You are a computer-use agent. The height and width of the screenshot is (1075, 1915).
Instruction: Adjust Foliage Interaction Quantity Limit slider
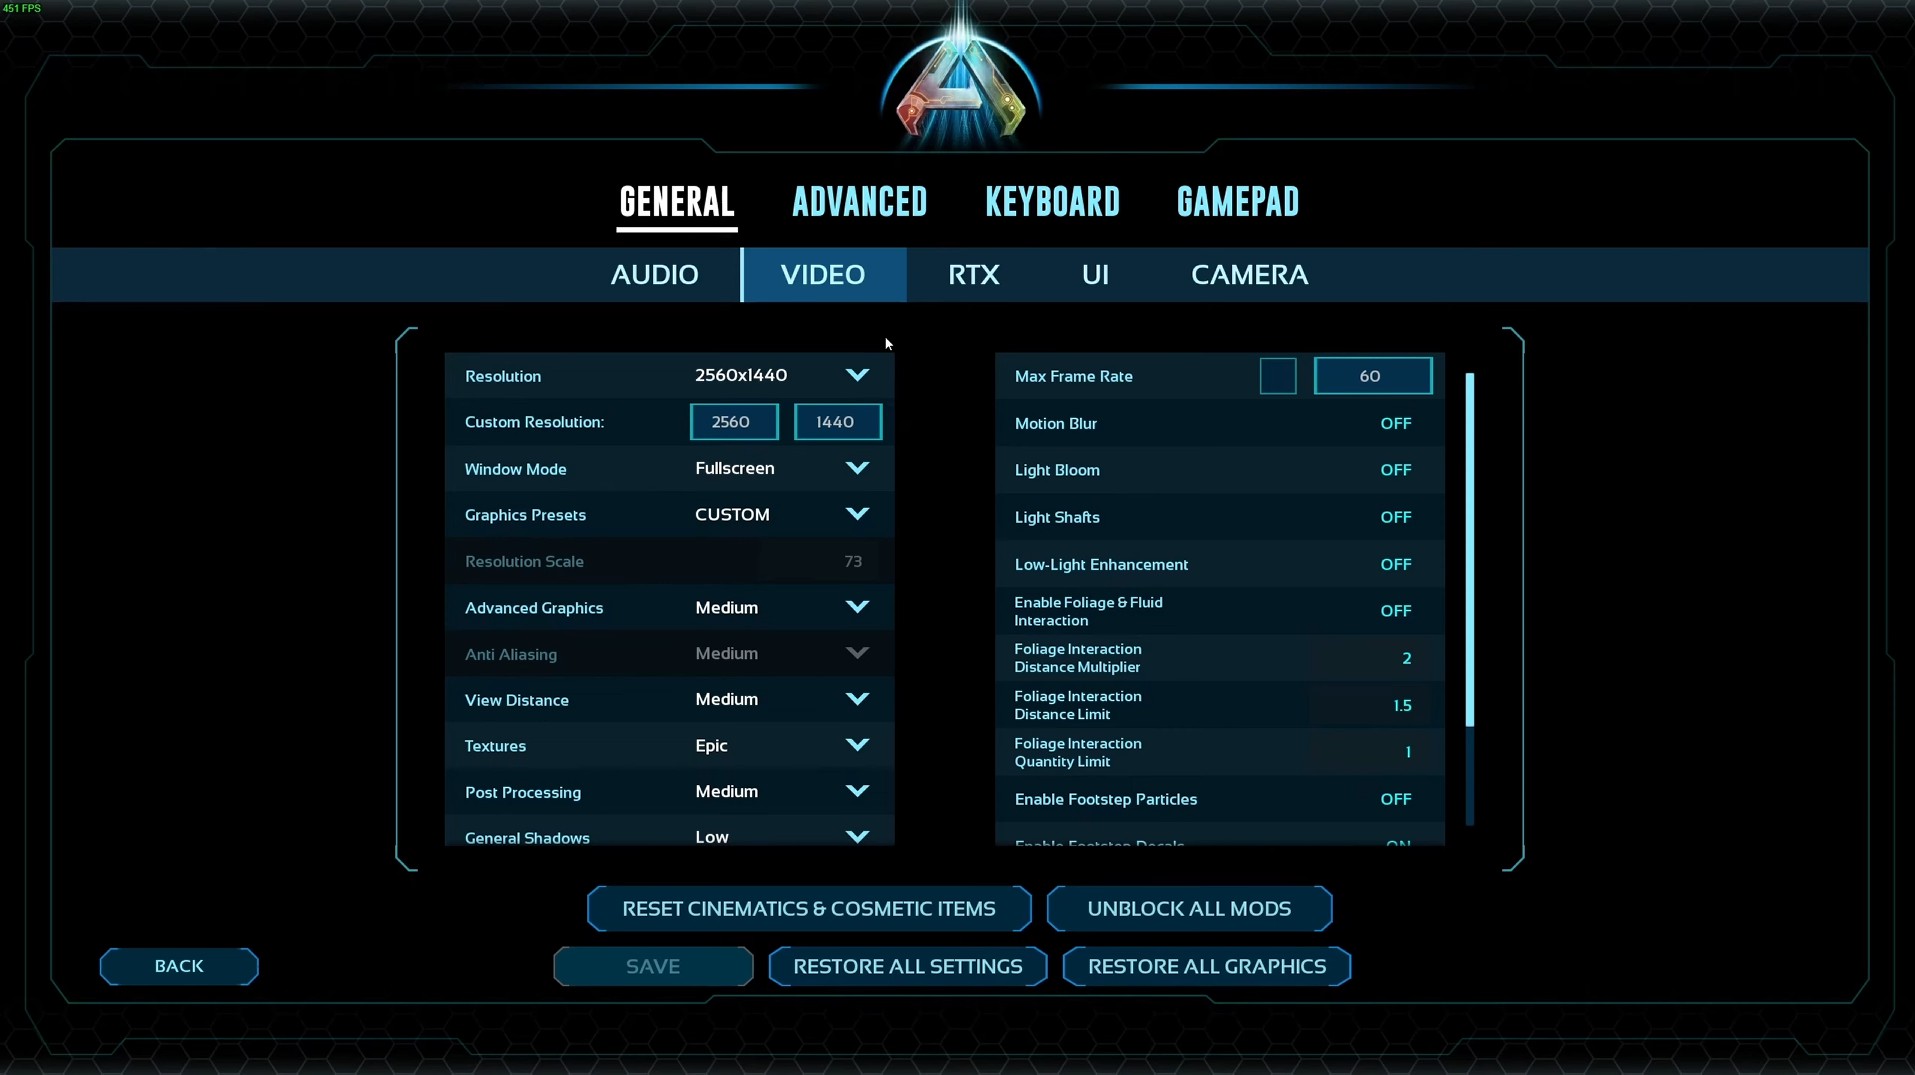coord(1370,752)
